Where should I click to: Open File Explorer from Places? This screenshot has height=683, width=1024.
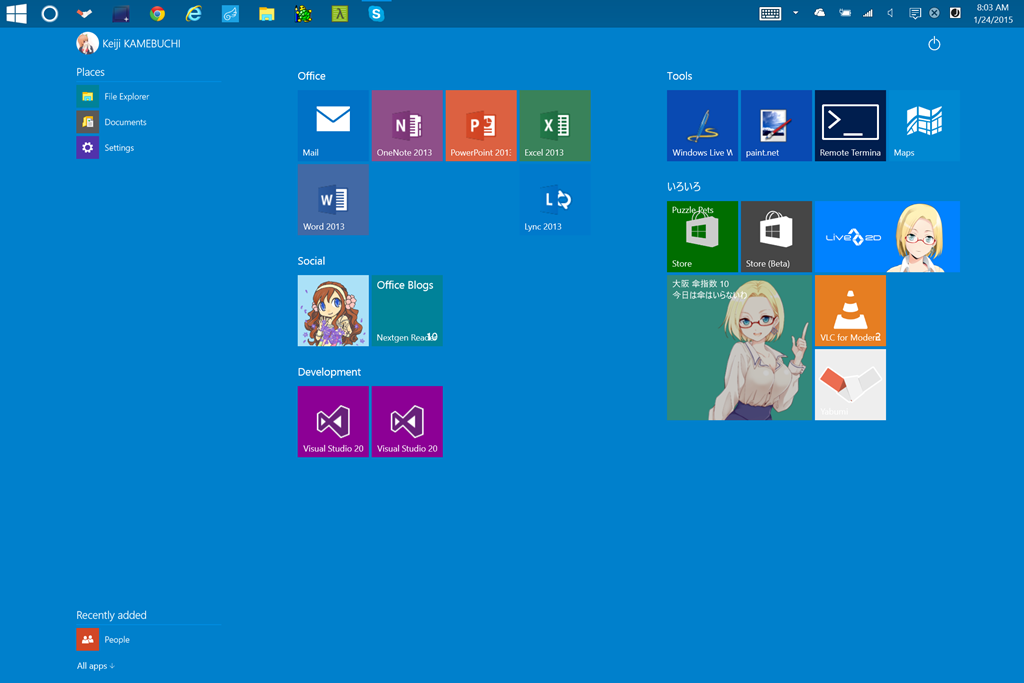(126, 97)
